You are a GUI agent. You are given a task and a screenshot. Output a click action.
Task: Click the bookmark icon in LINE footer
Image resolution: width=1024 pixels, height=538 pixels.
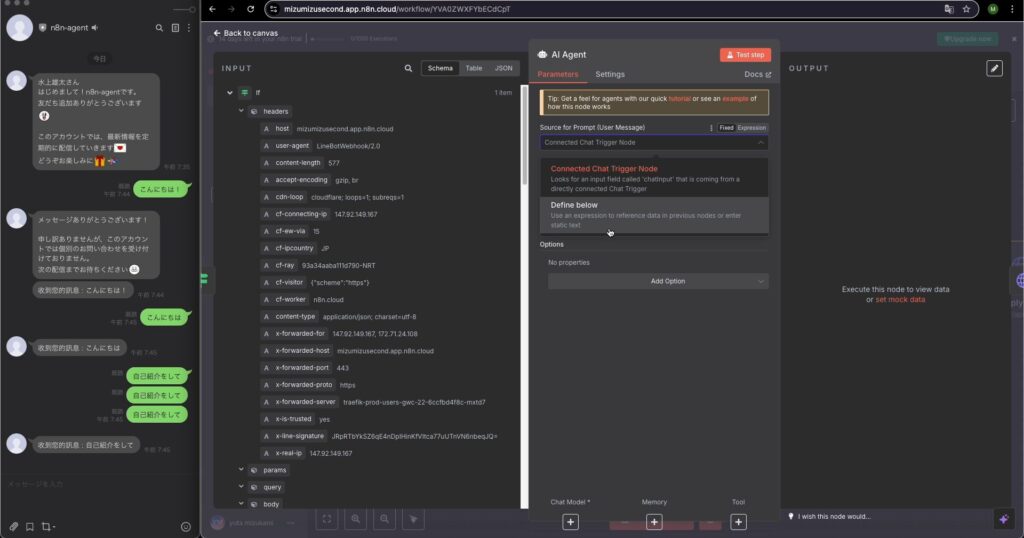click(29, 526)
